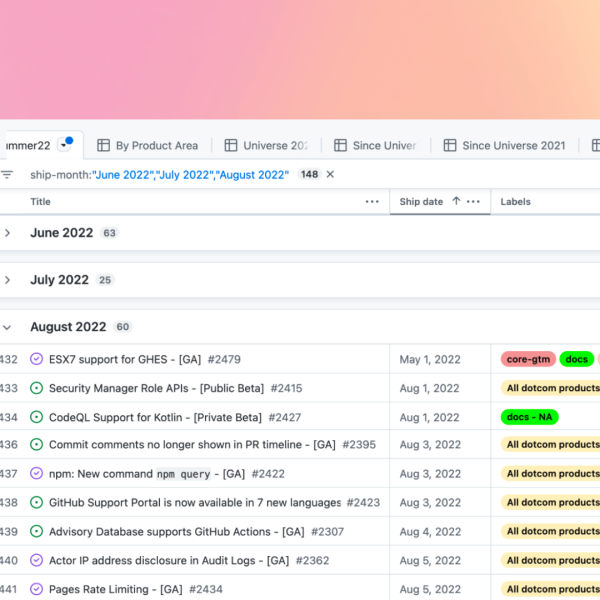Click the 148 filter result count

pos(309,174)
